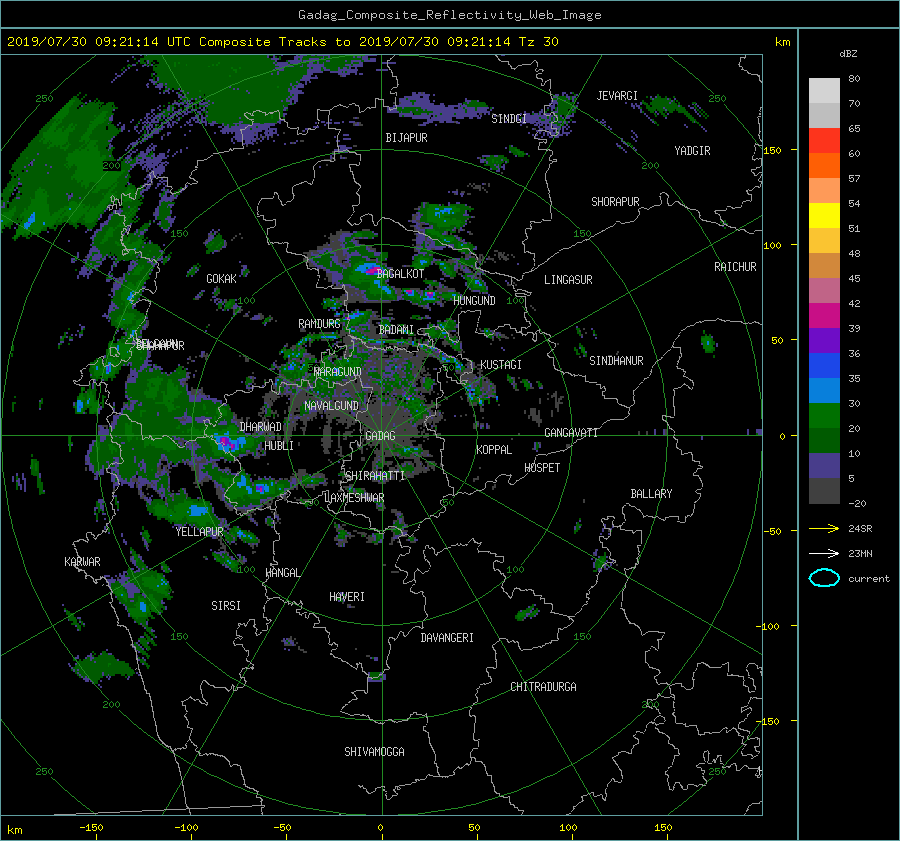This screenshot has height=841, width=900.
Task: Click the HUNGUND label on the map
Action: (474, 301)
